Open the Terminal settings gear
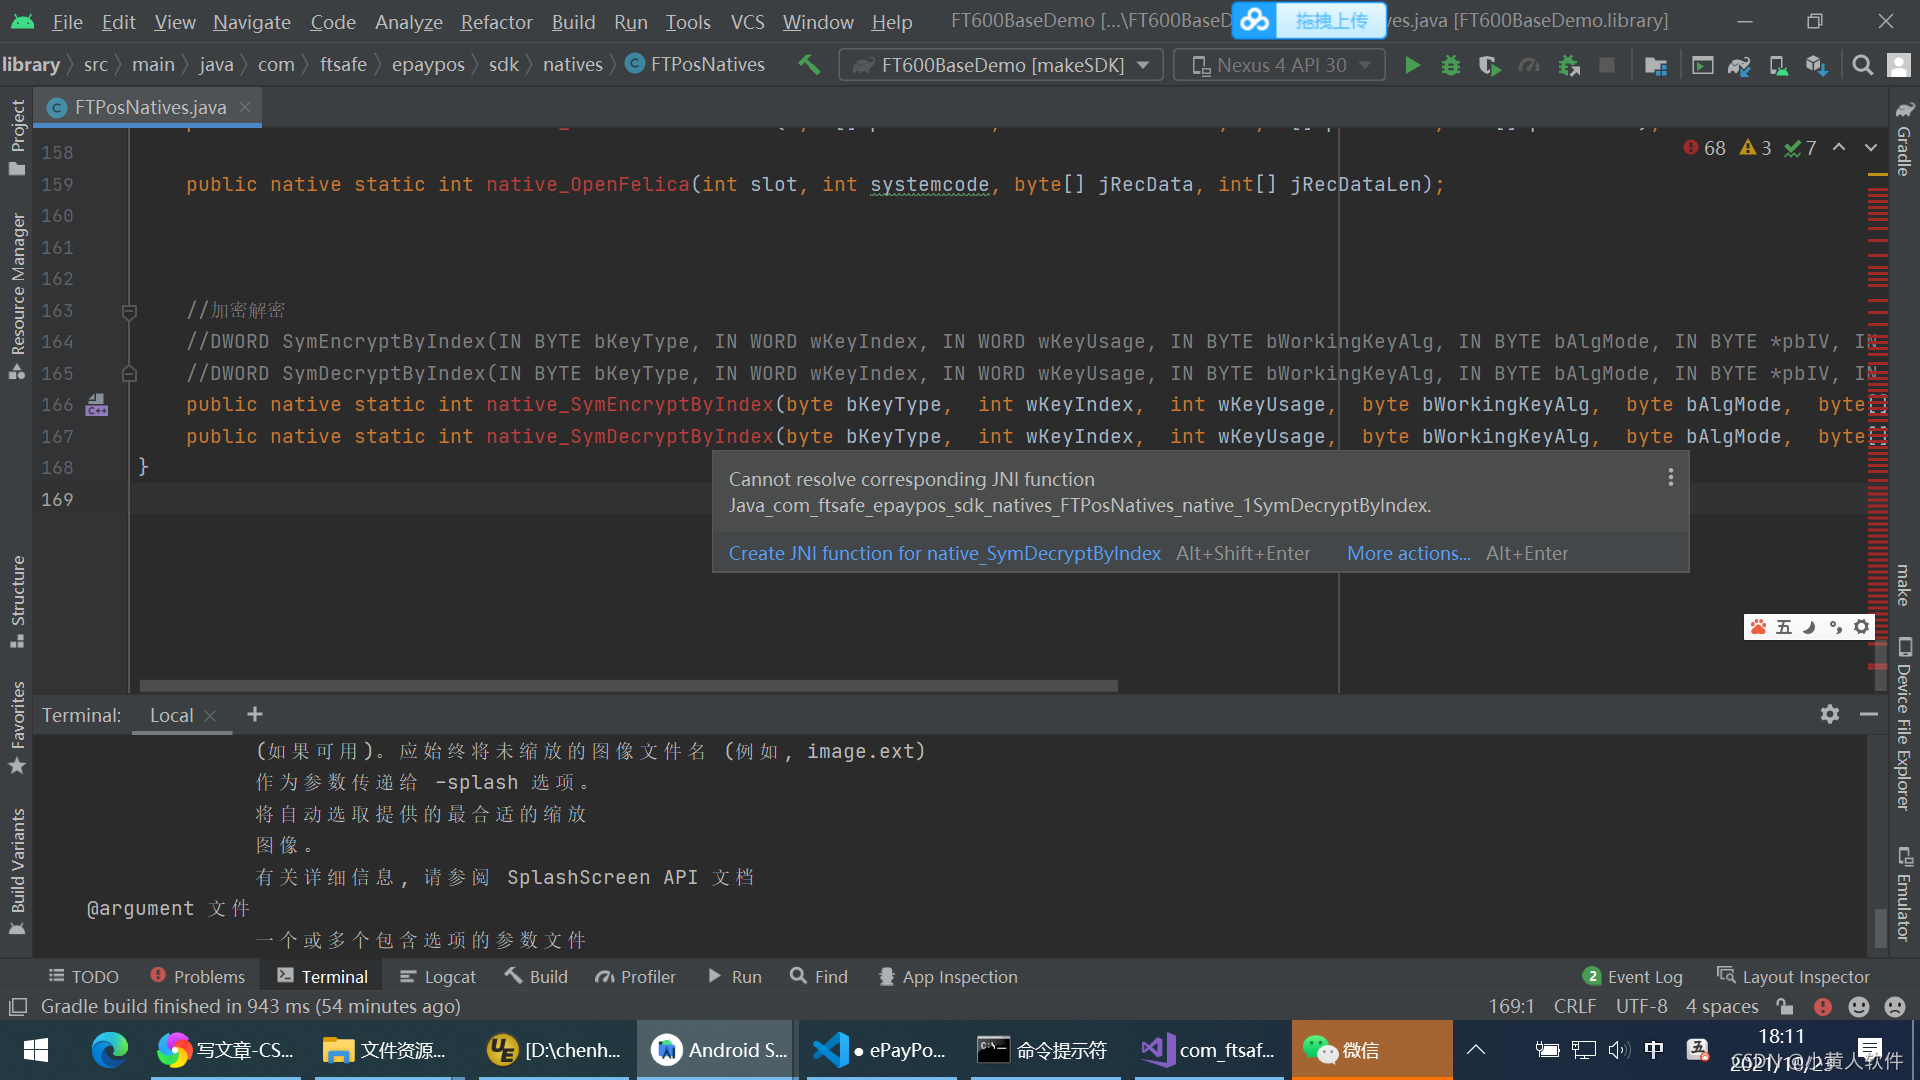Image resolution: width=1920 pixels, height=1080 pixels. pos(1829,714)
